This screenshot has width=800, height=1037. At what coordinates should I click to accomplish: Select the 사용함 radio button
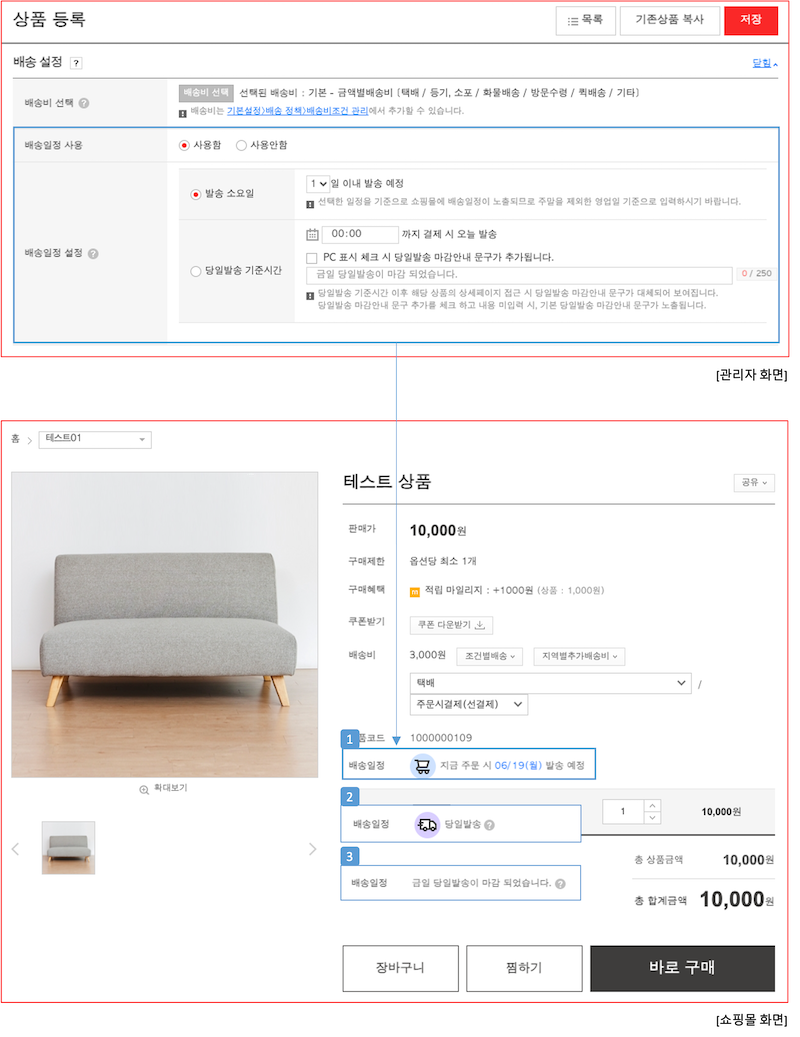184,145
